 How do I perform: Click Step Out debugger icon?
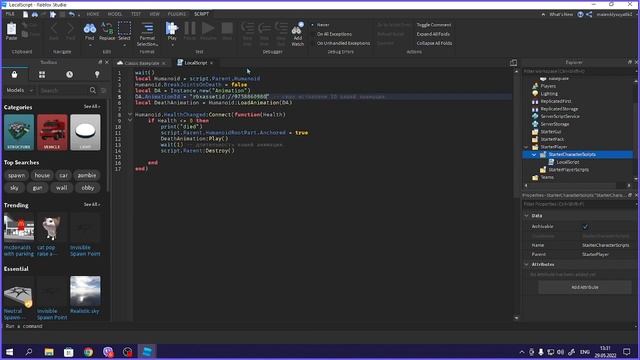pos(281,28)
